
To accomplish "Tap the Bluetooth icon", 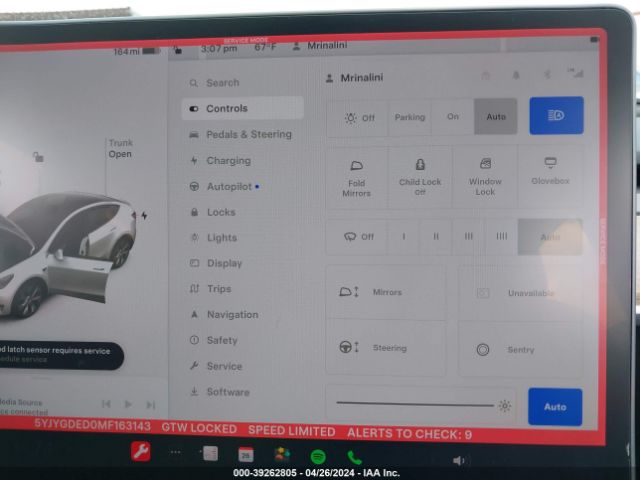I will coord(547,74).
